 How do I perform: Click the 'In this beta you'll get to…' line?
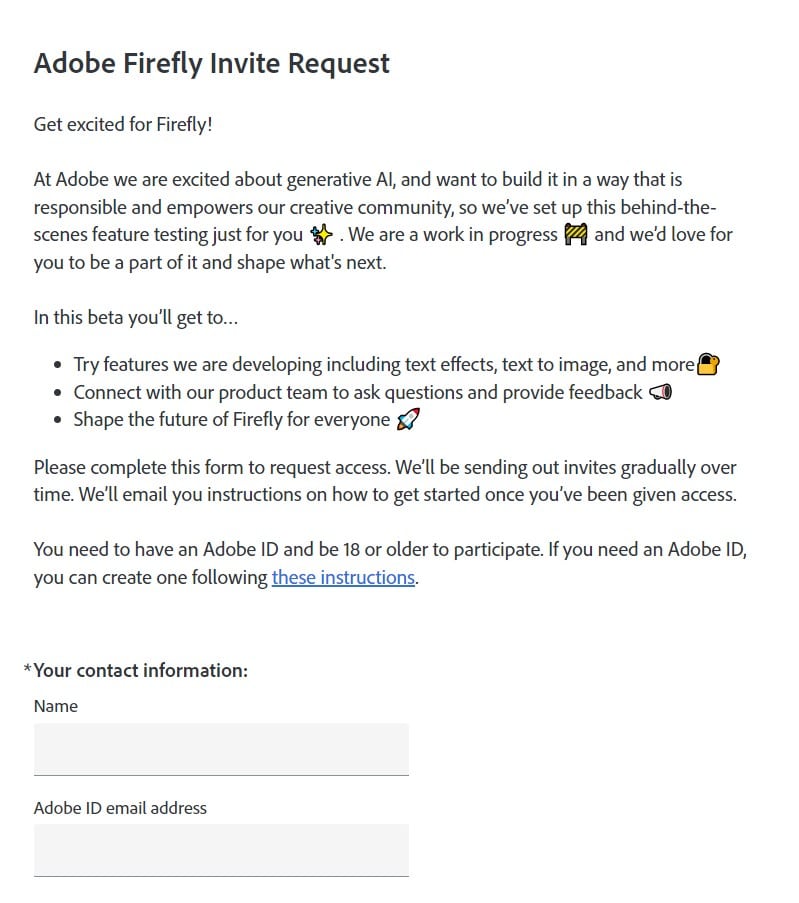coord(135,318)
